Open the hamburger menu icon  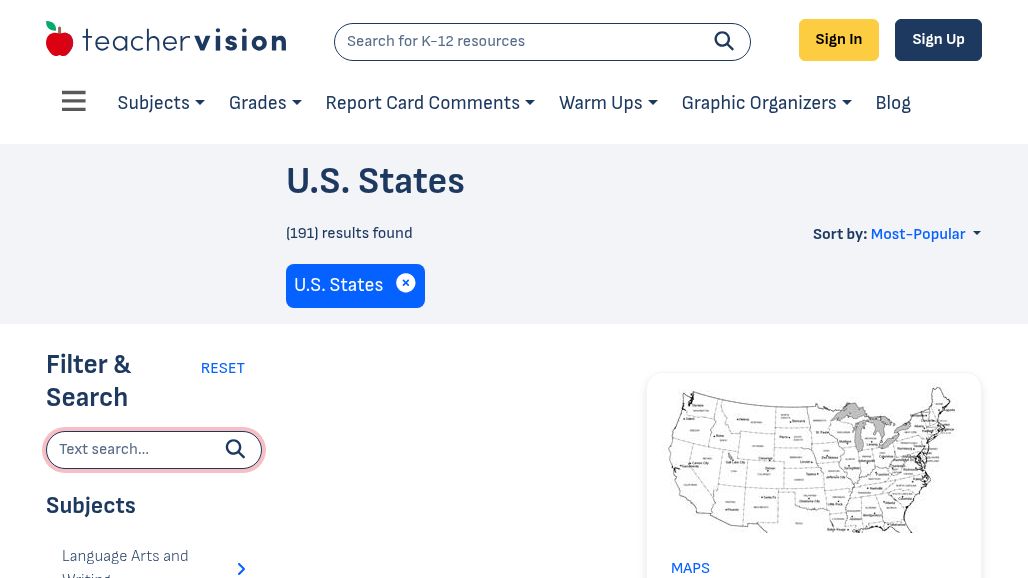click(74, 102)
